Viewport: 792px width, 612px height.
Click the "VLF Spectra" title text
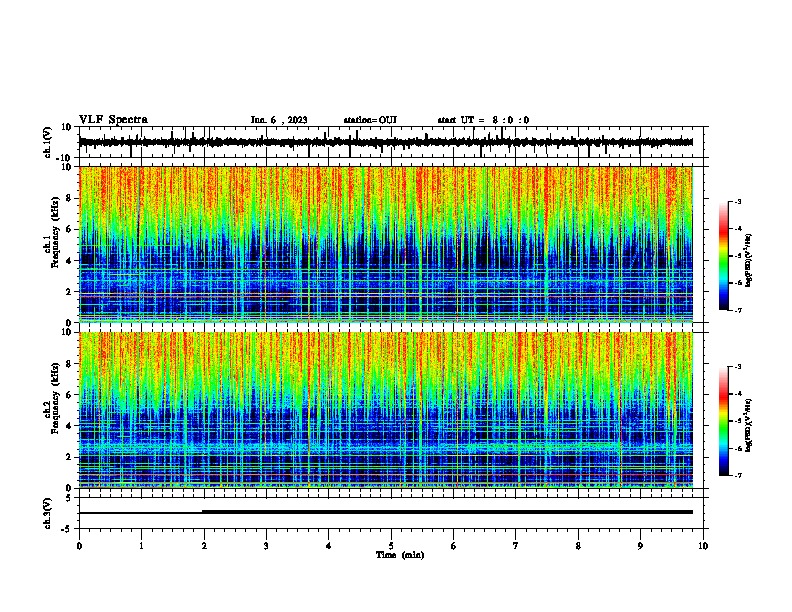coord(113,120)
